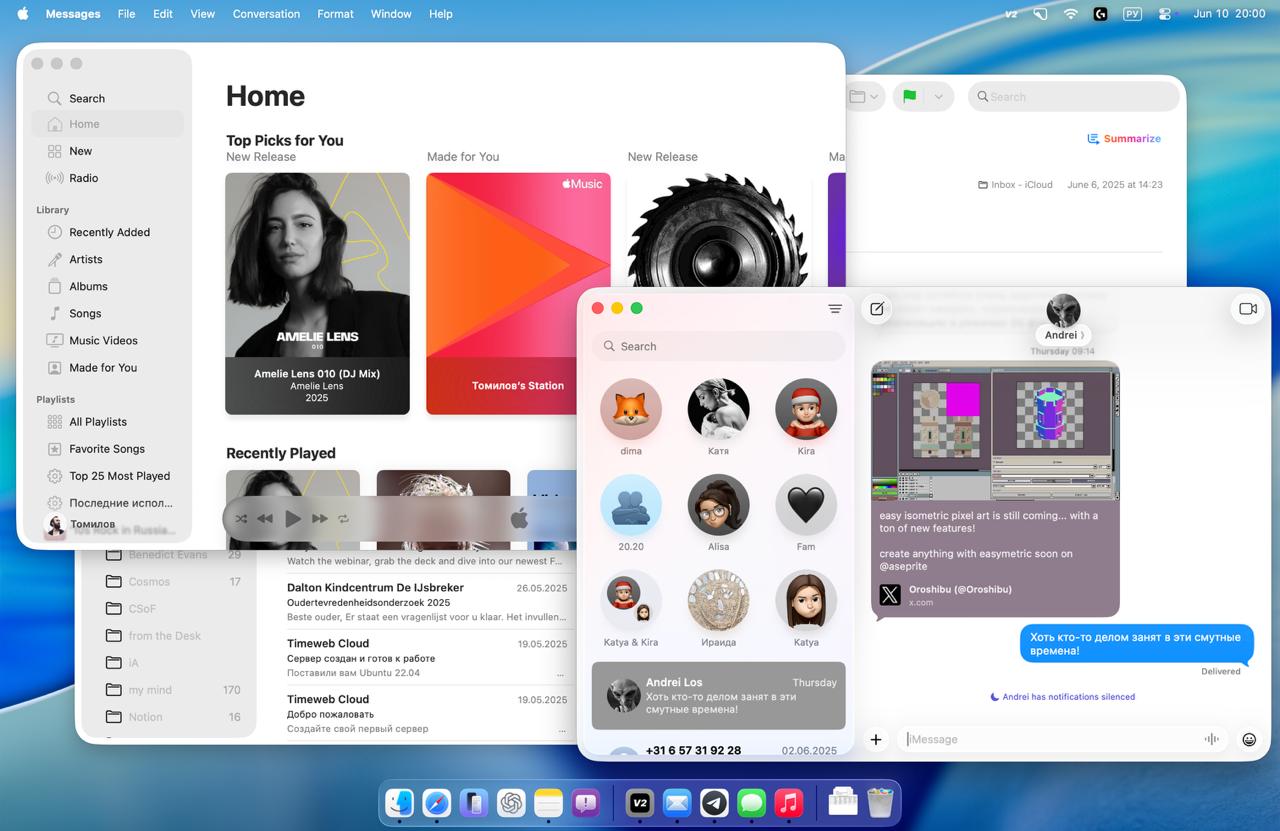Screen dimensions: 1280x831
Task: Open ChatGPT from the Dock
Action: [511, 802]
